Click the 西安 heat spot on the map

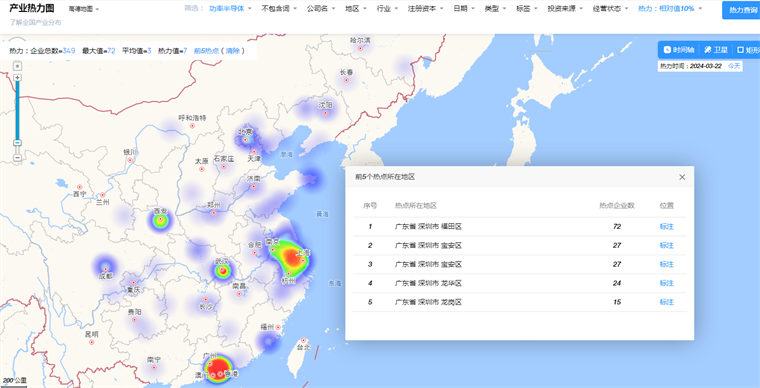(x=159, y=220)
